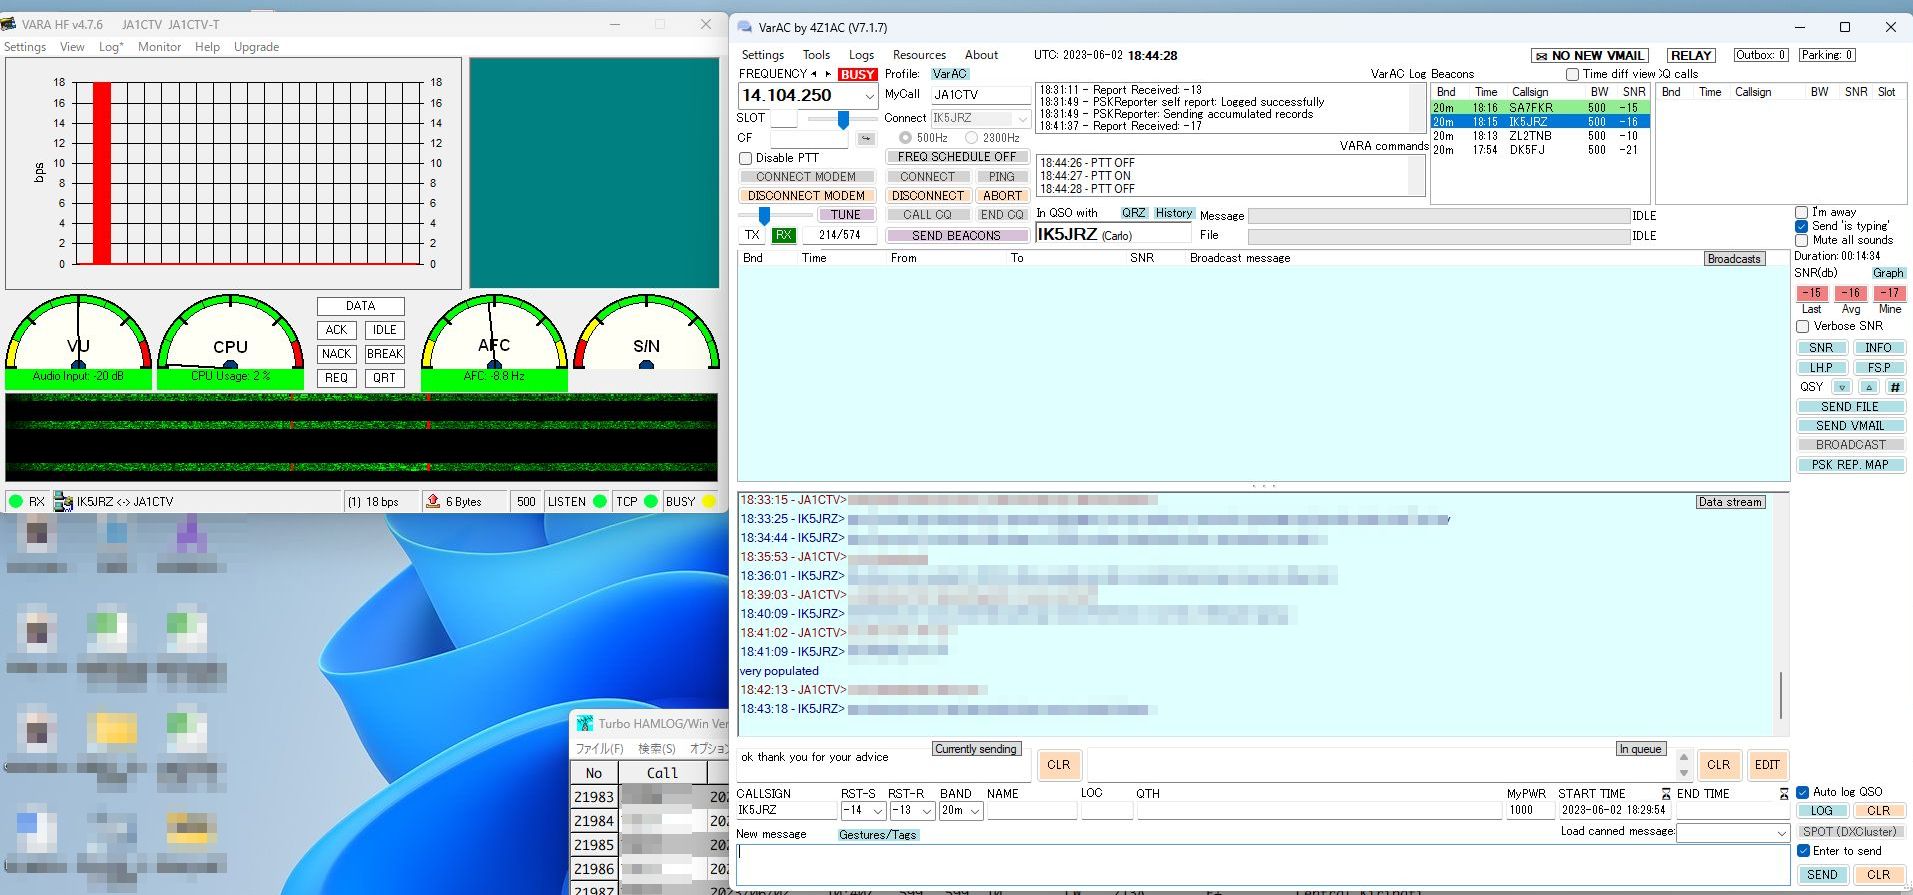Click the PSK REP. MAP button
Viewport: 1913px width, 895px height.
[x=1850, y=465]
